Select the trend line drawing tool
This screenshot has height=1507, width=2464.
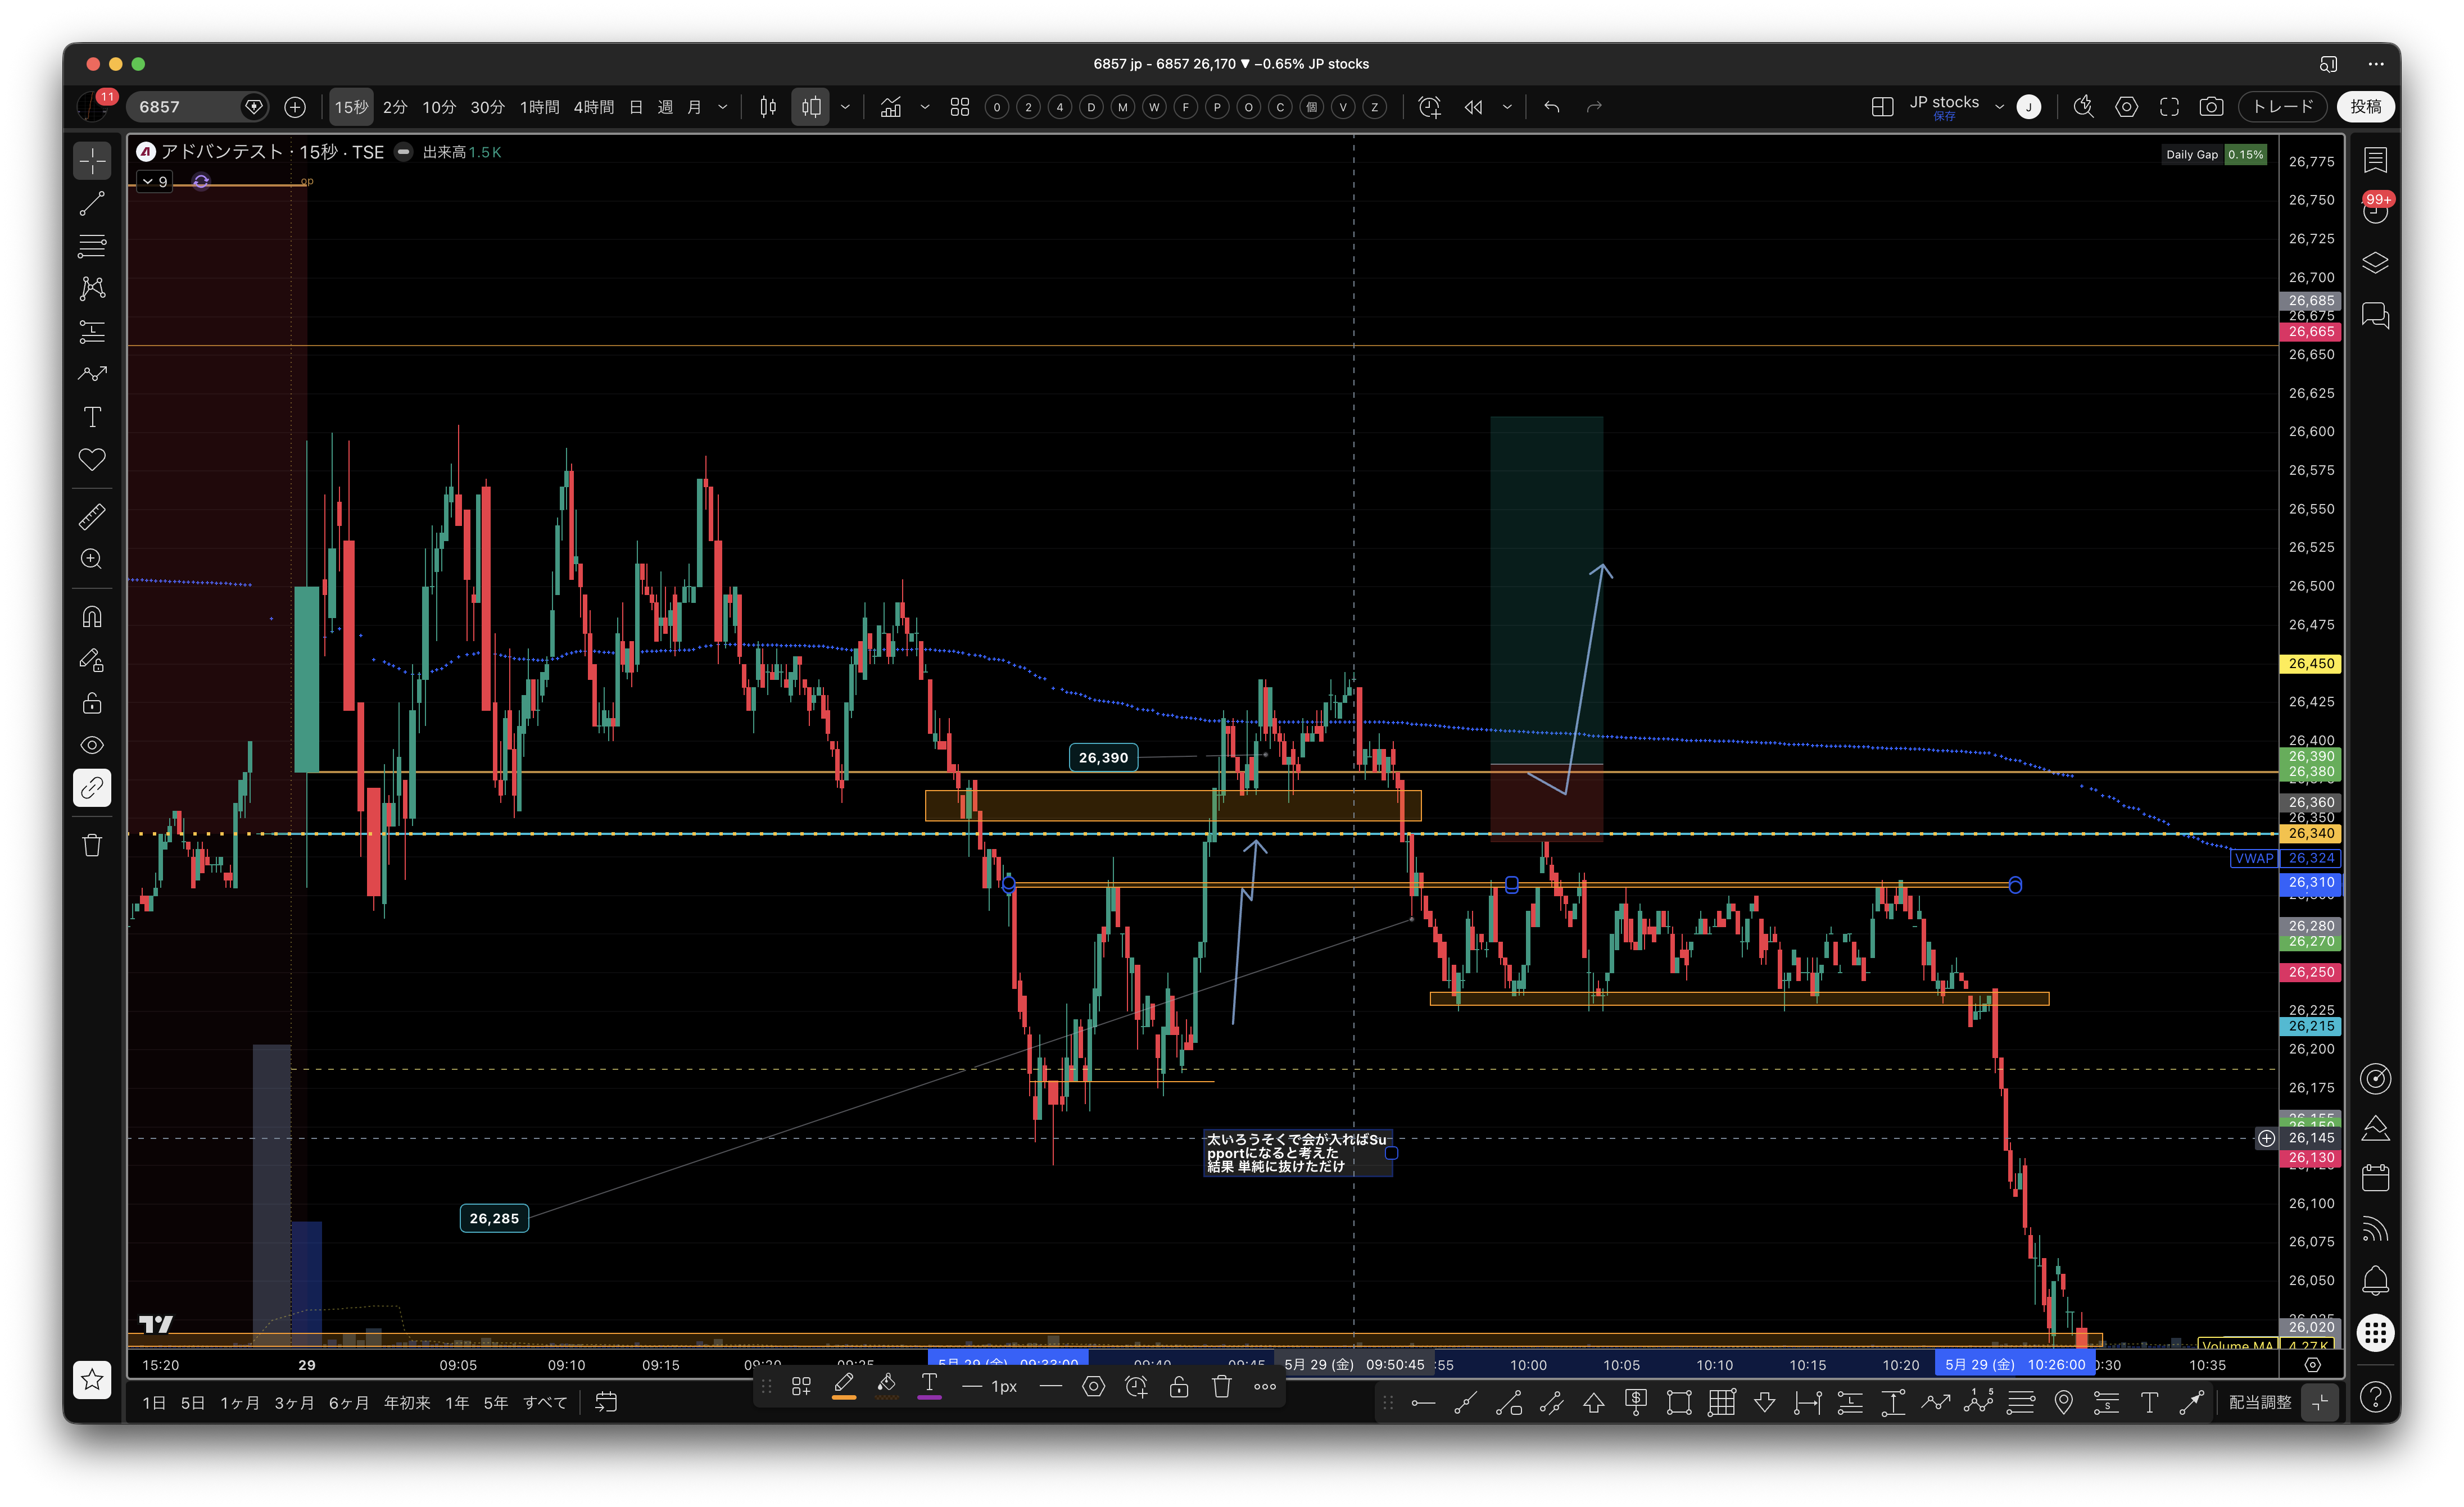tap(92, 204)
